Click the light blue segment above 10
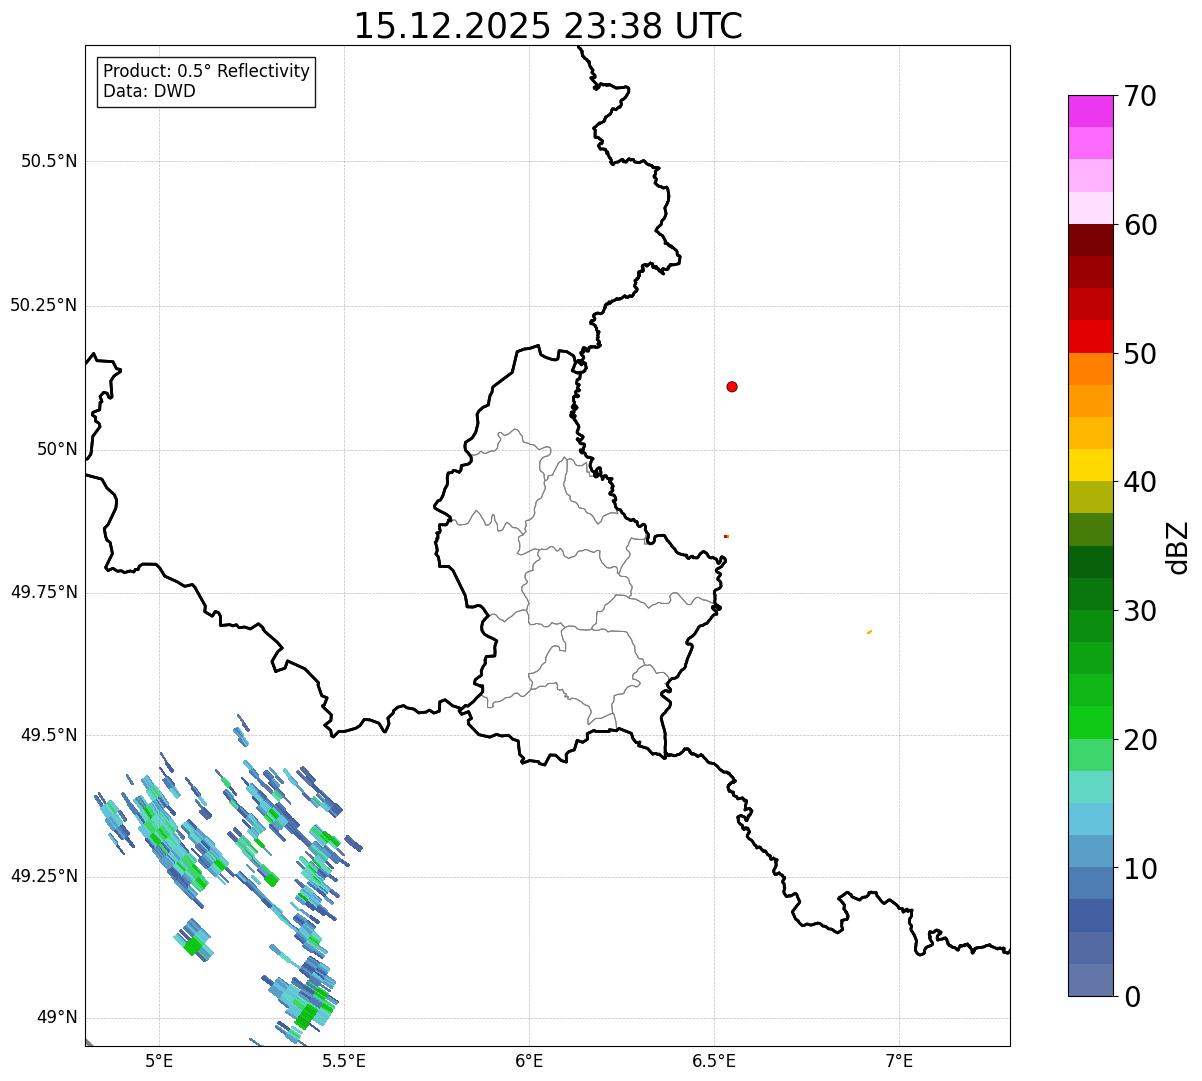 1090,851
